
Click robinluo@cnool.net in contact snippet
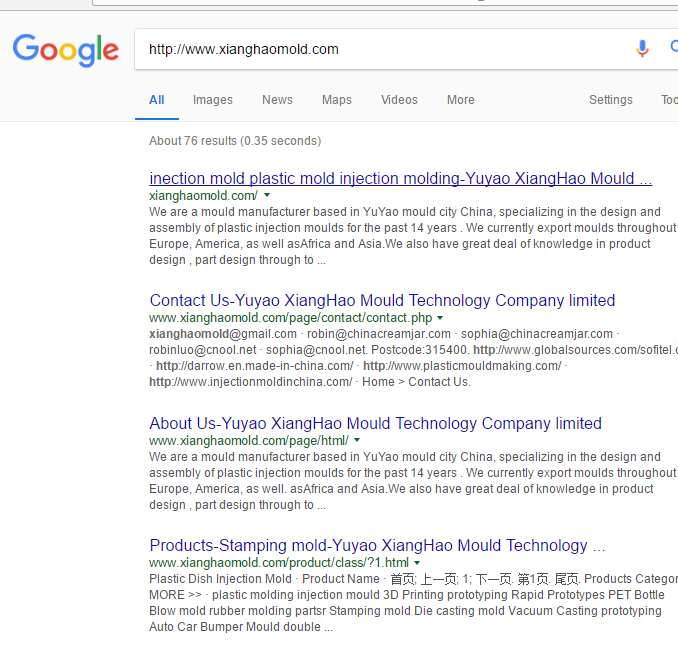coord(203,350)
